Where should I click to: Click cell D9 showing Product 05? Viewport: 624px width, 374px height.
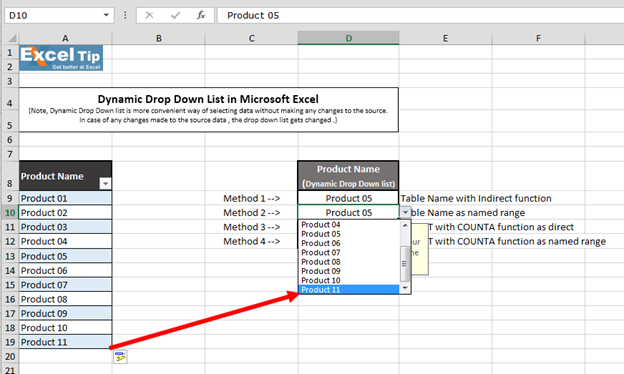[x=348, y=198]
